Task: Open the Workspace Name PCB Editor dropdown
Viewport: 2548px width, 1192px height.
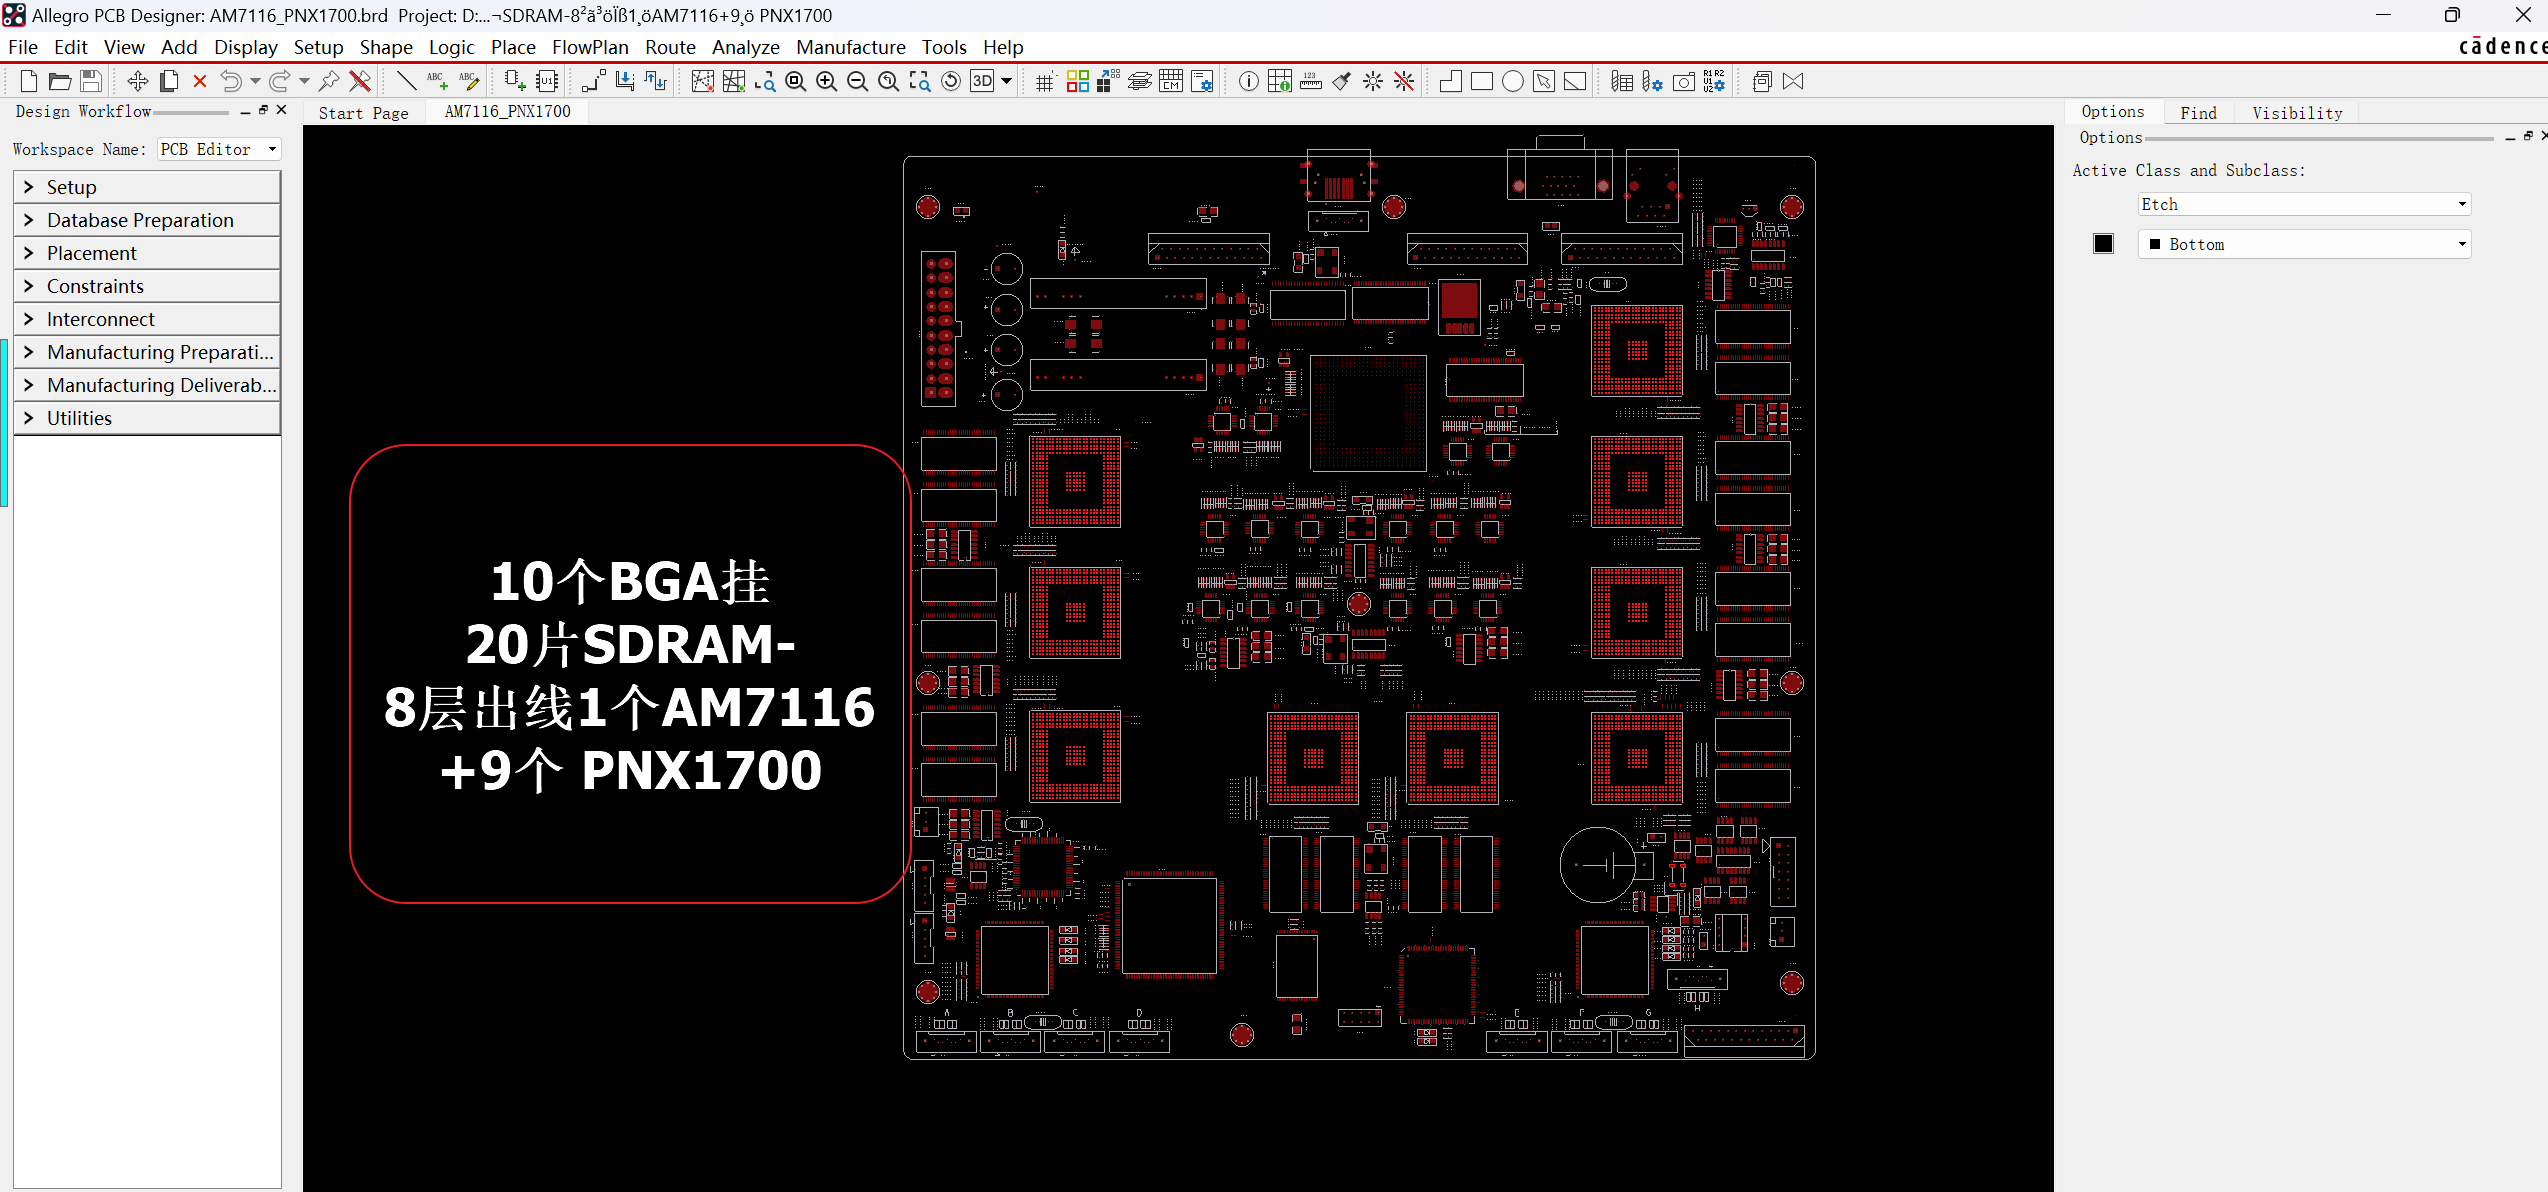Action: (x=219, y=149)
